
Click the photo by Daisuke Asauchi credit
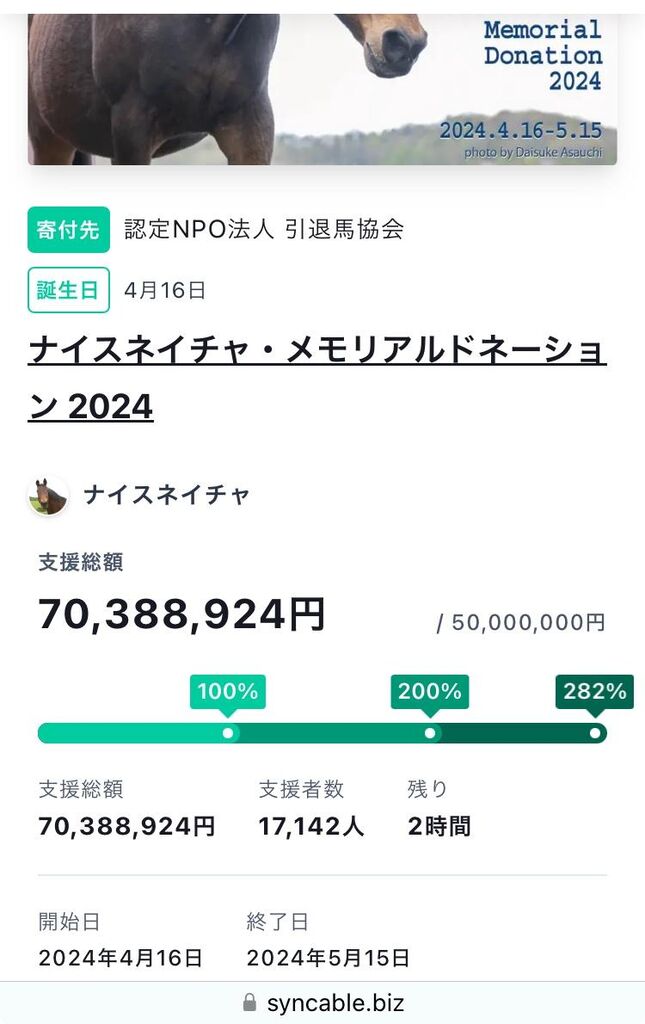click(535, 153)
